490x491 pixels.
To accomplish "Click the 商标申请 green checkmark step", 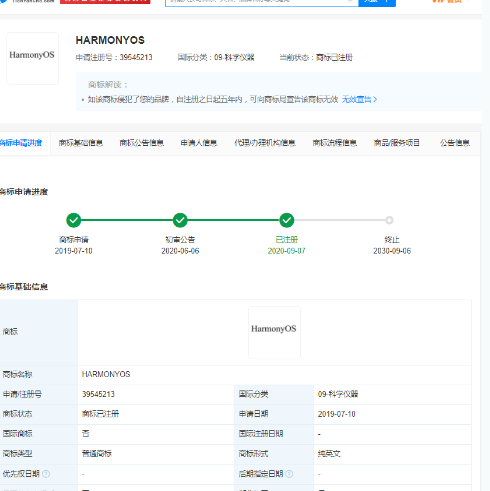I will (x=74, y=220).
